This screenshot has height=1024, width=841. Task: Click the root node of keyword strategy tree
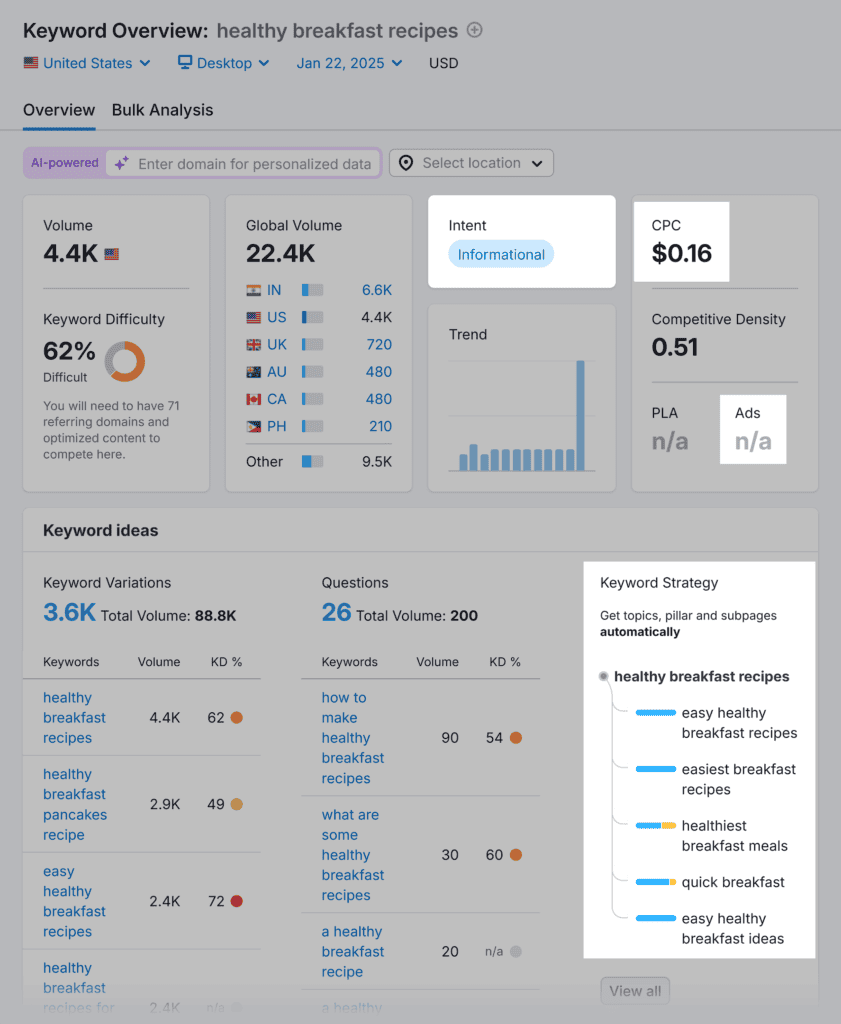click(x=603, y=677)
